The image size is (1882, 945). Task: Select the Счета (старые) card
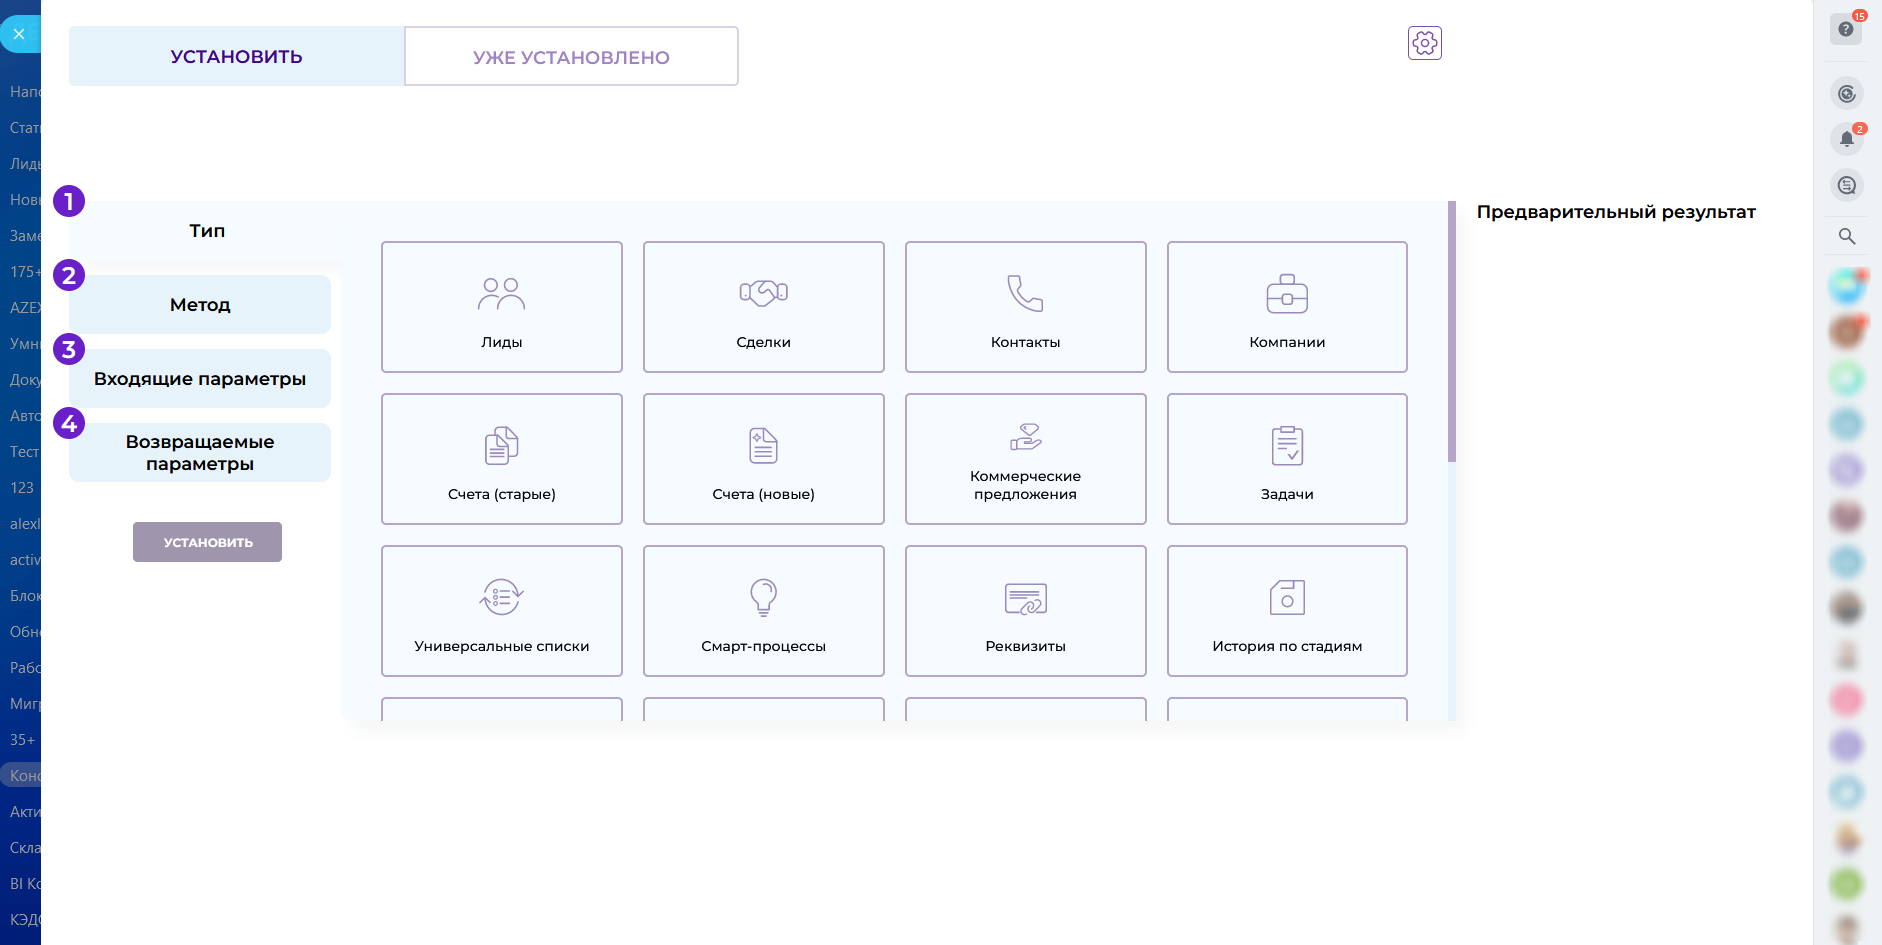[502, 459]
